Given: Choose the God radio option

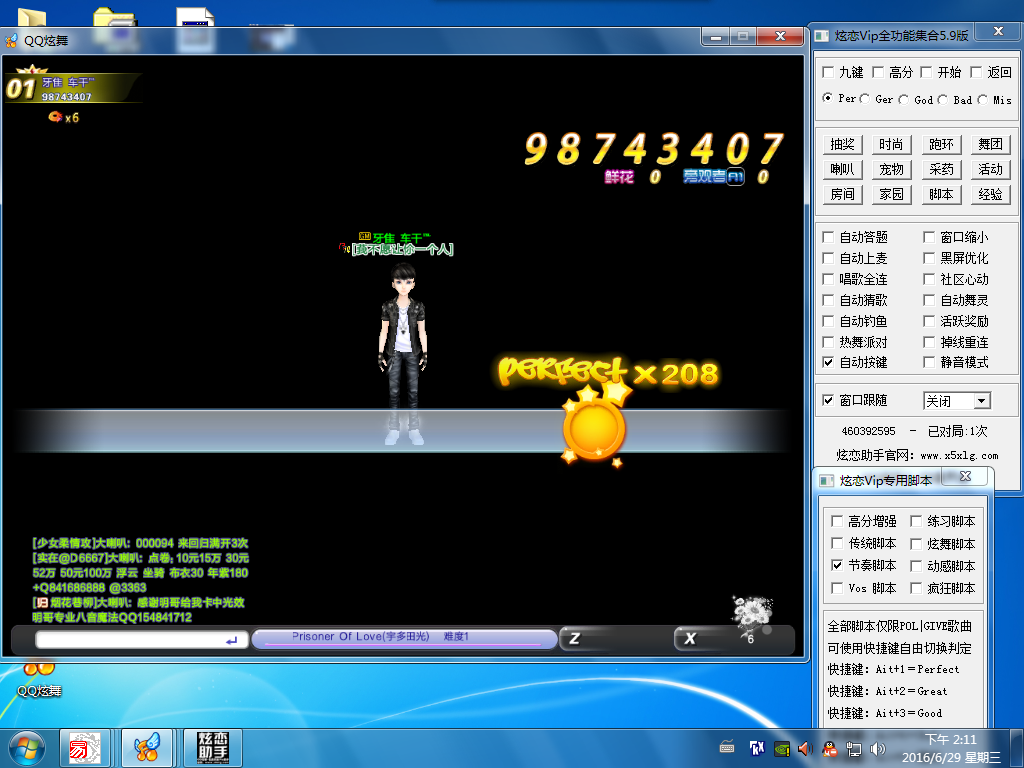Looking at the screenshot, I should 903,99.
